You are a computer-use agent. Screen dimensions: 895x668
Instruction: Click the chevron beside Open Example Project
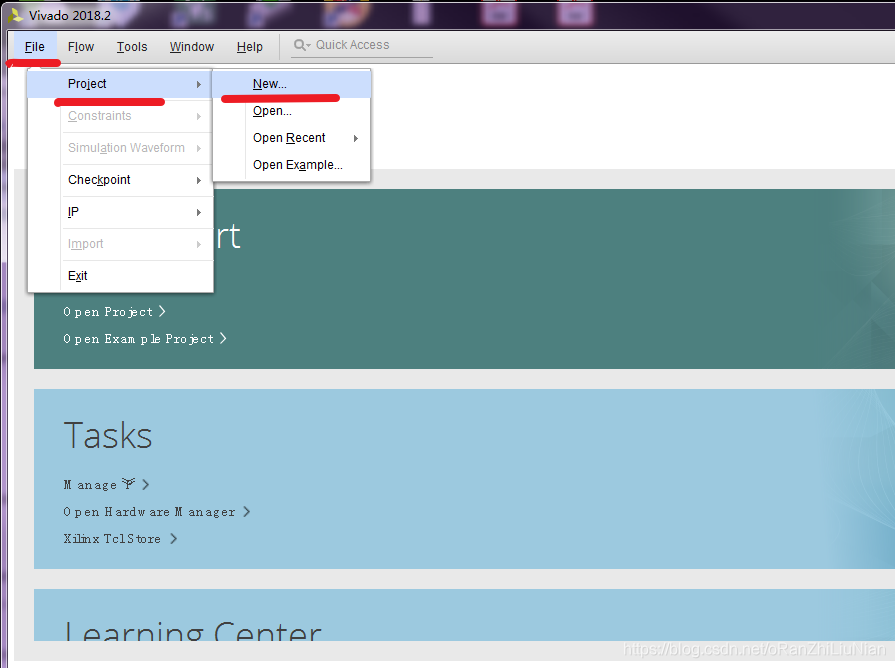coord(223,338)
